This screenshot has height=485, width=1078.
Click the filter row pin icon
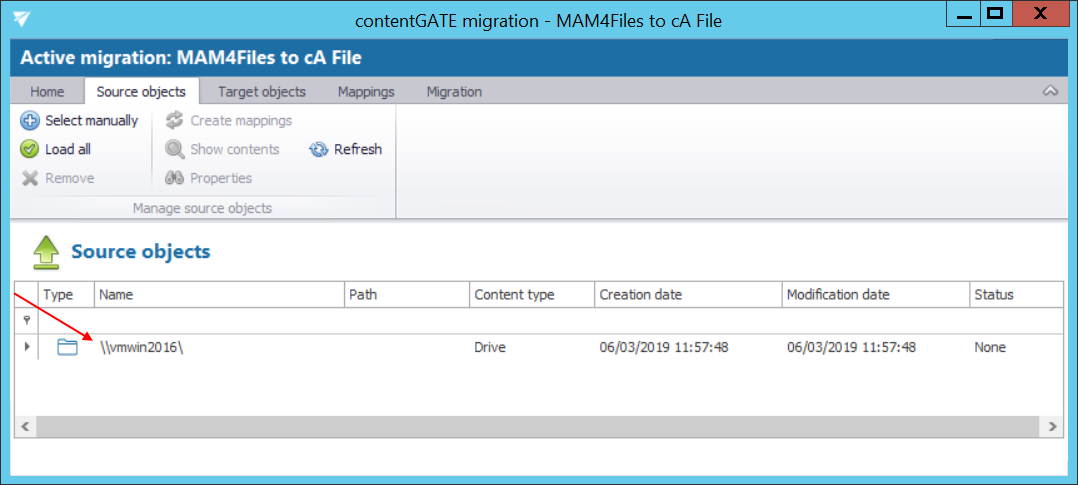tap(26, 320)
